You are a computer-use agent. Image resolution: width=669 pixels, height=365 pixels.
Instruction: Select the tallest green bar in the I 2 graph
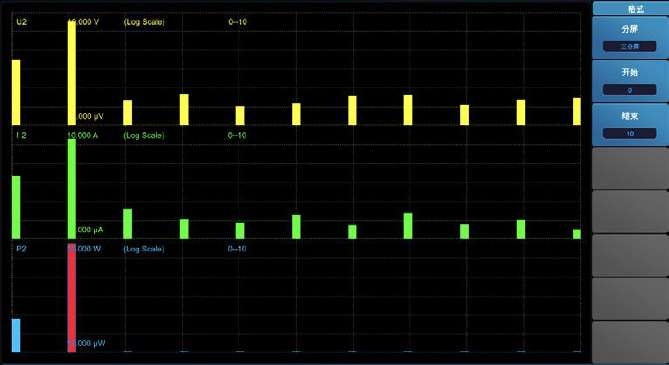[x=72, y=189]
